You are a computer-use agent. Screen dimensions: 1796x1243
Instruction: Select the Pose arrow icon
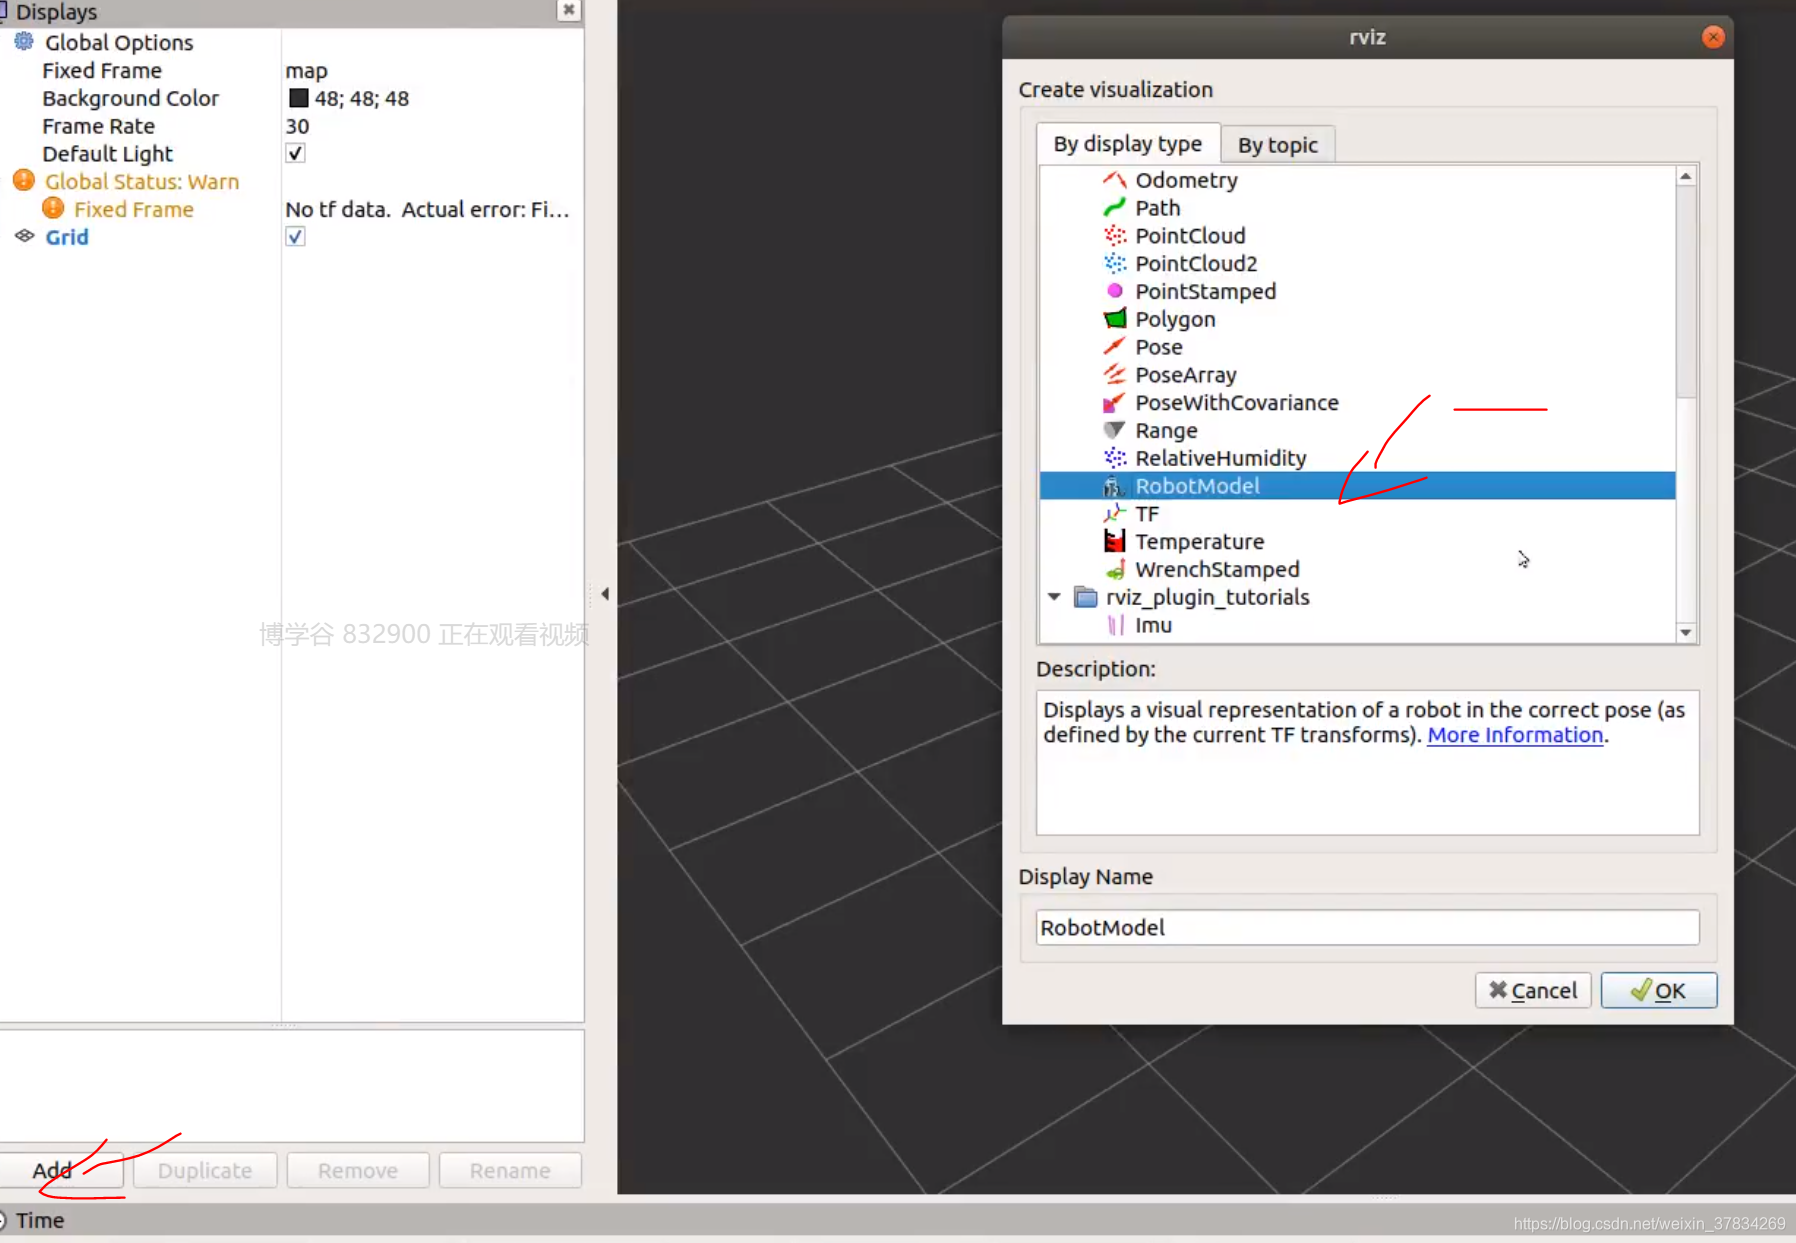click(1114, 347)
